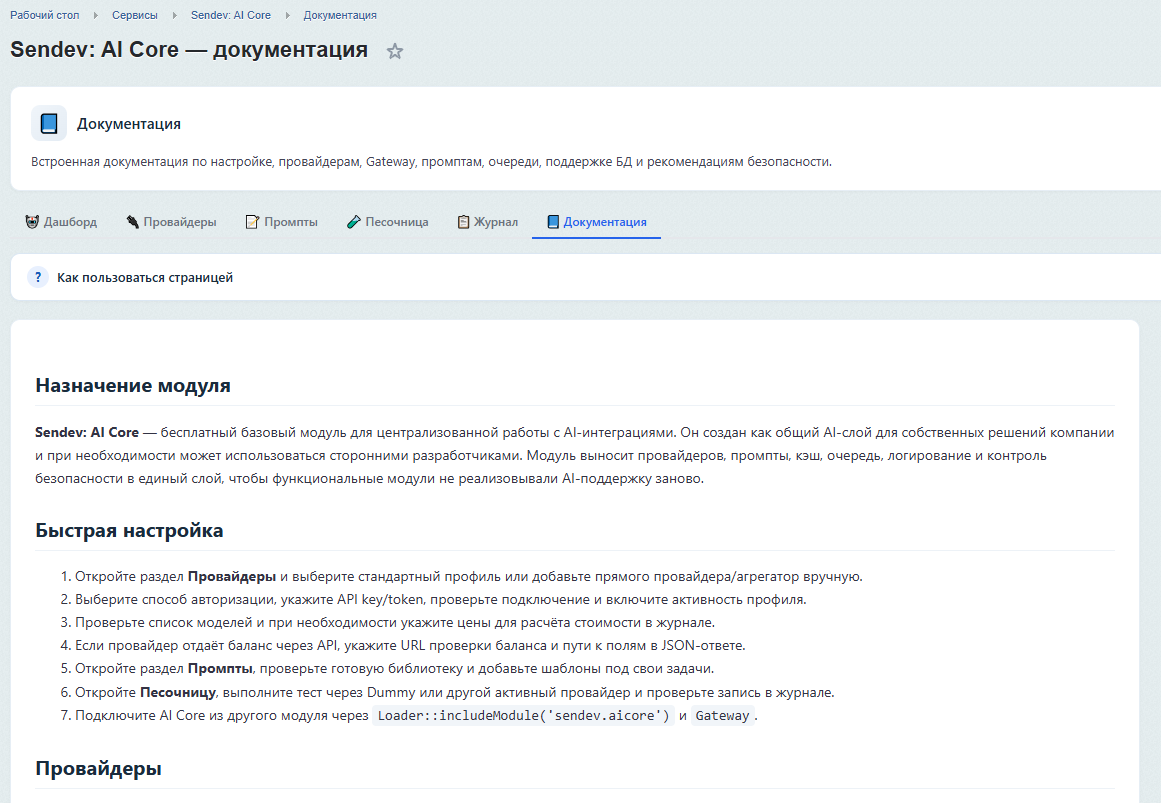The width and height of the screenshot is (1161, 803).
Task: Add page to favorites with star icon
Action: pos(395,51)
